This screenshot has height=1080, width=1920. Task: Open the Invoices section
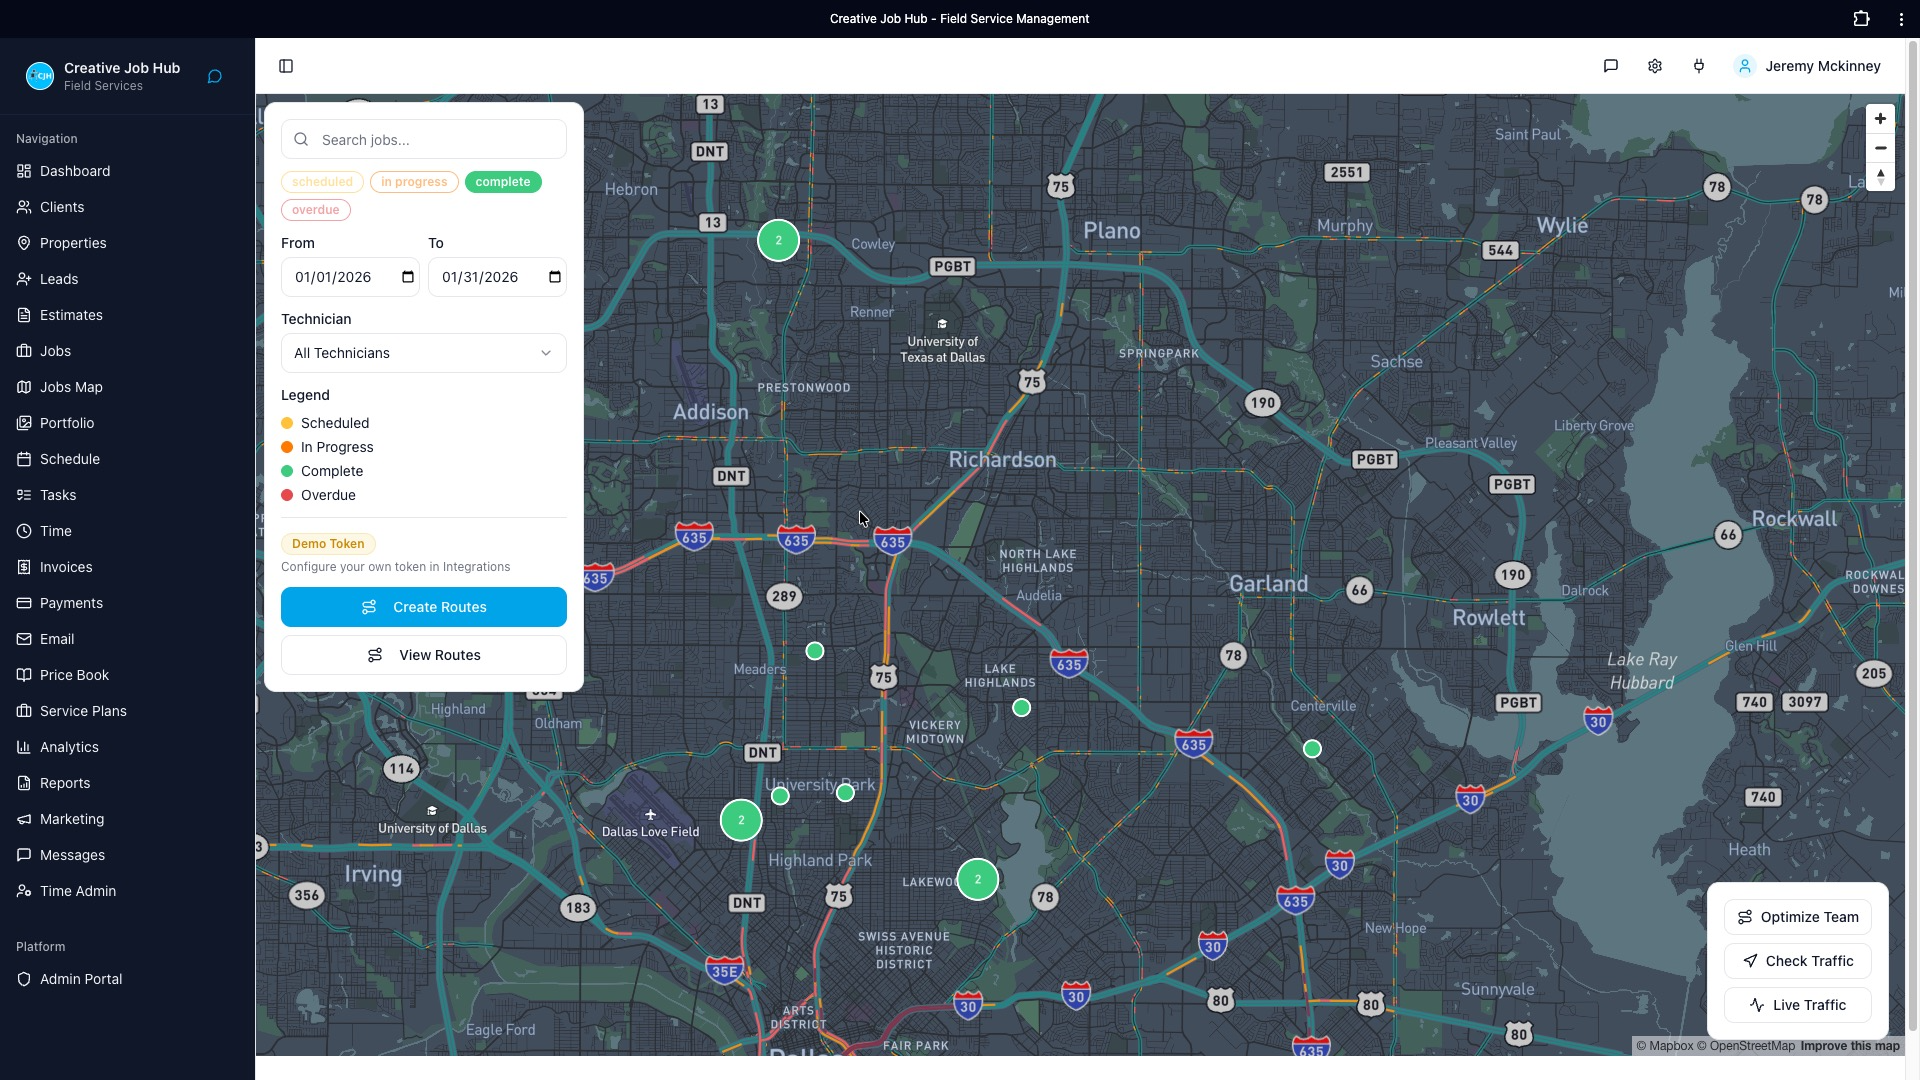[x=66, y=566]
